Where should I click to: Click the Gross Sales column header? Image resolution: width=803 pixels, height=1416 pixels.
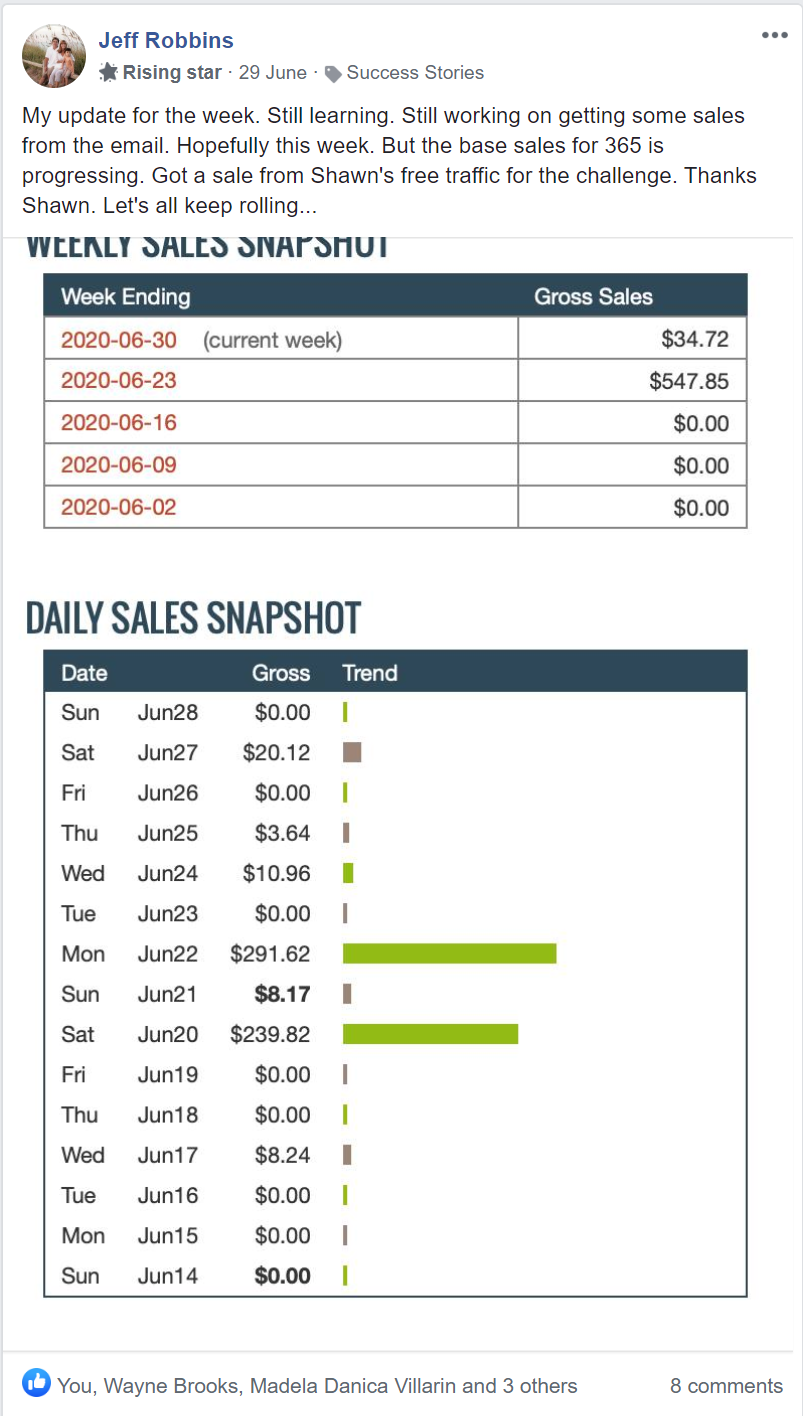[x=593, y=297]
